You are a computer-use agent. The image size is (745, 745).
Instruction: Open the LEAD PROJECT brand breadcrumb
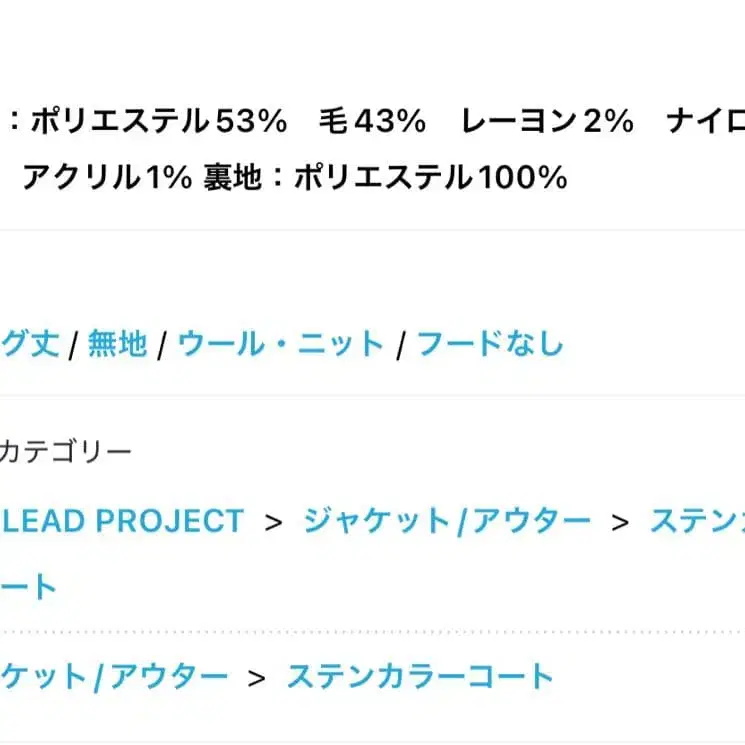[122, 521]
